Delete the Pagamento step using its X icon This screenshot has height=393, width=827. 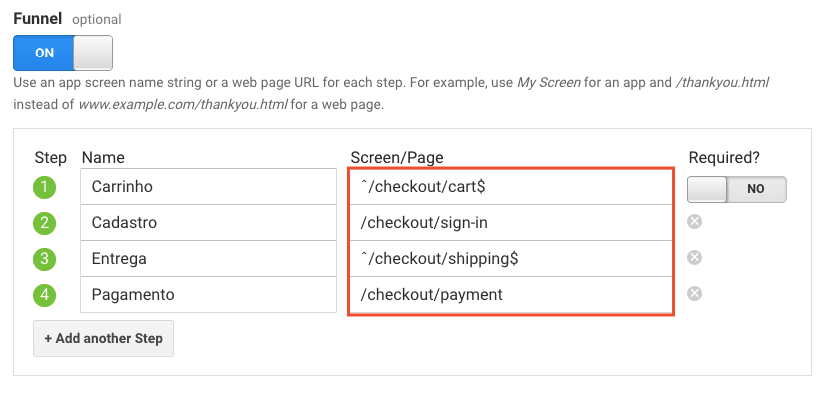[x=695, y=293]
